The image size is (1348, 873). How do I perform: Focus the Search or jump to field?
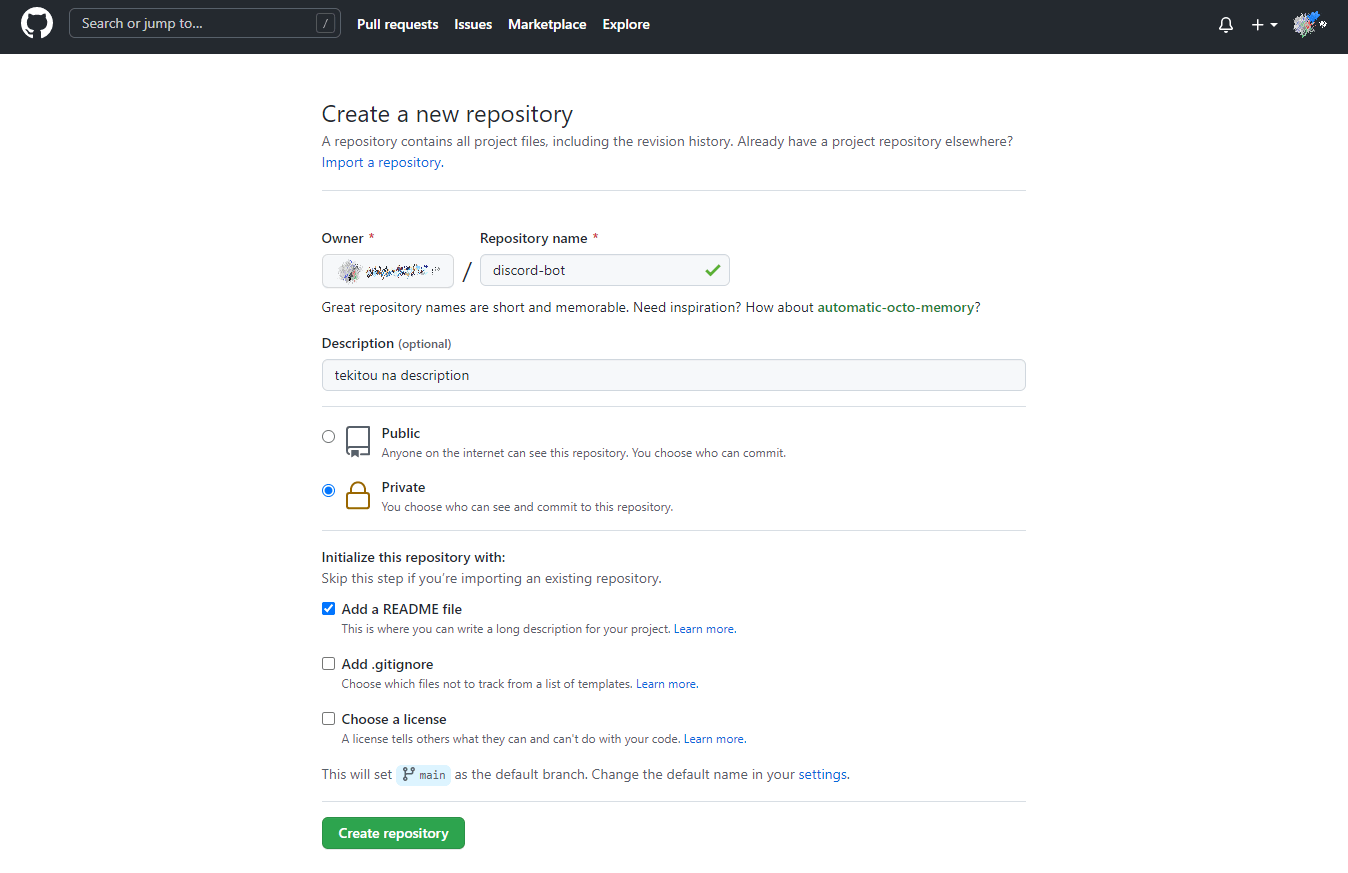coord(205,24)
